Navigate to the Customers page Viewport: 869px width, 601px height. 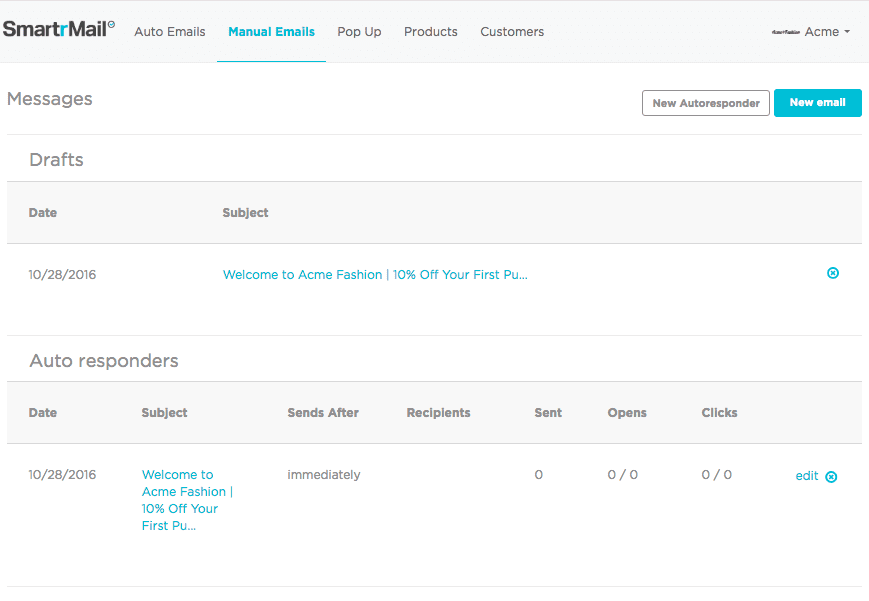512,32
